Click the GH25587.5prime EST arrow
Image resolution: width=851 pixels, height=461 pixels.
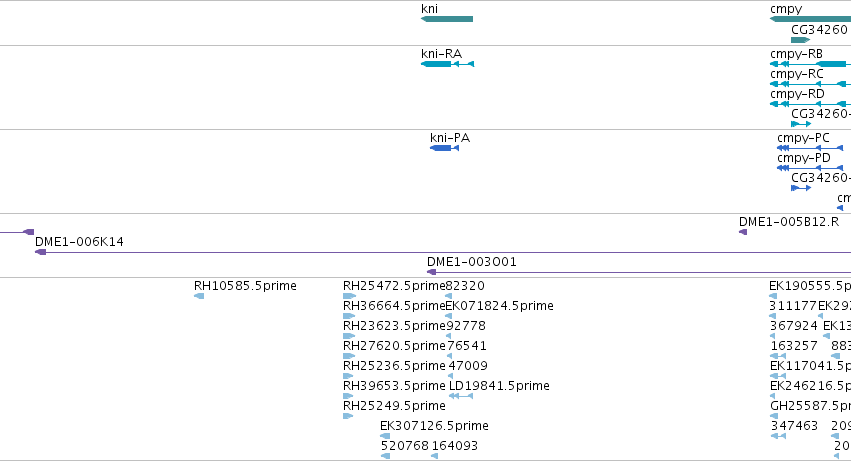[x=774, y=416]
